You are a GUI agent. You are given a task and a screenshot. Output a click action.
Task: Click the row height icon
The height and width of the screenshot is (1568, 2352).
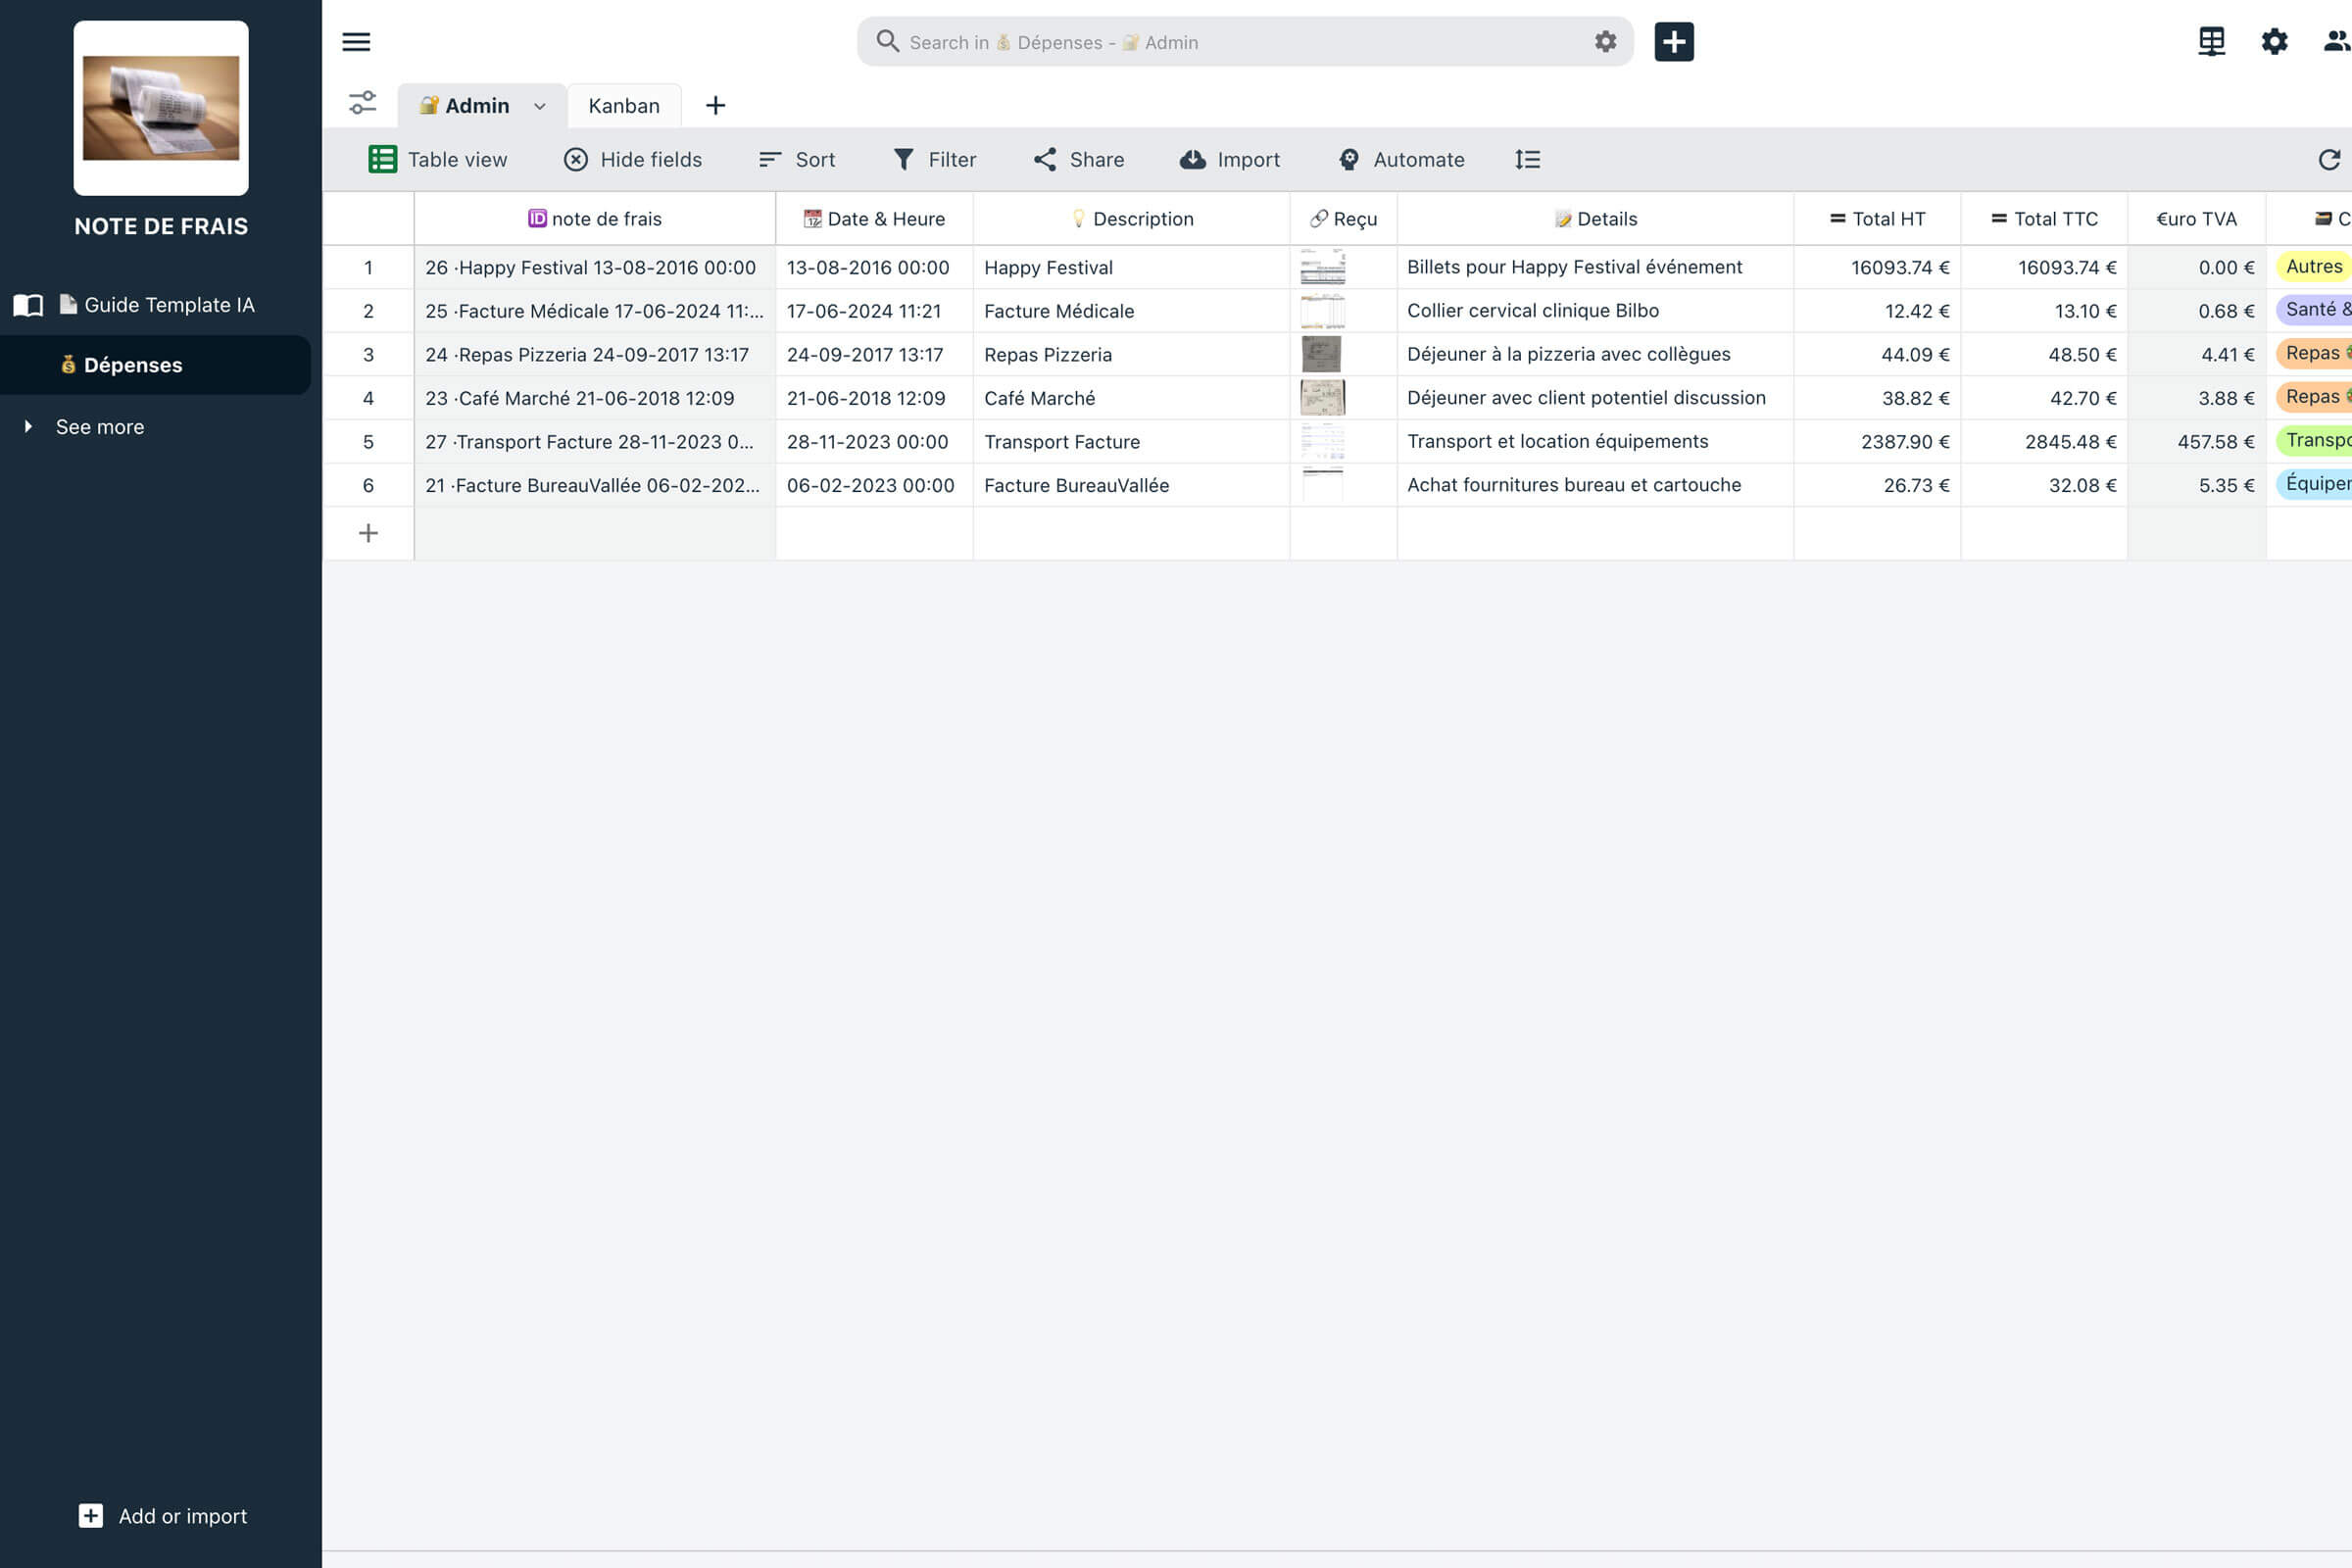(1527, 160)
